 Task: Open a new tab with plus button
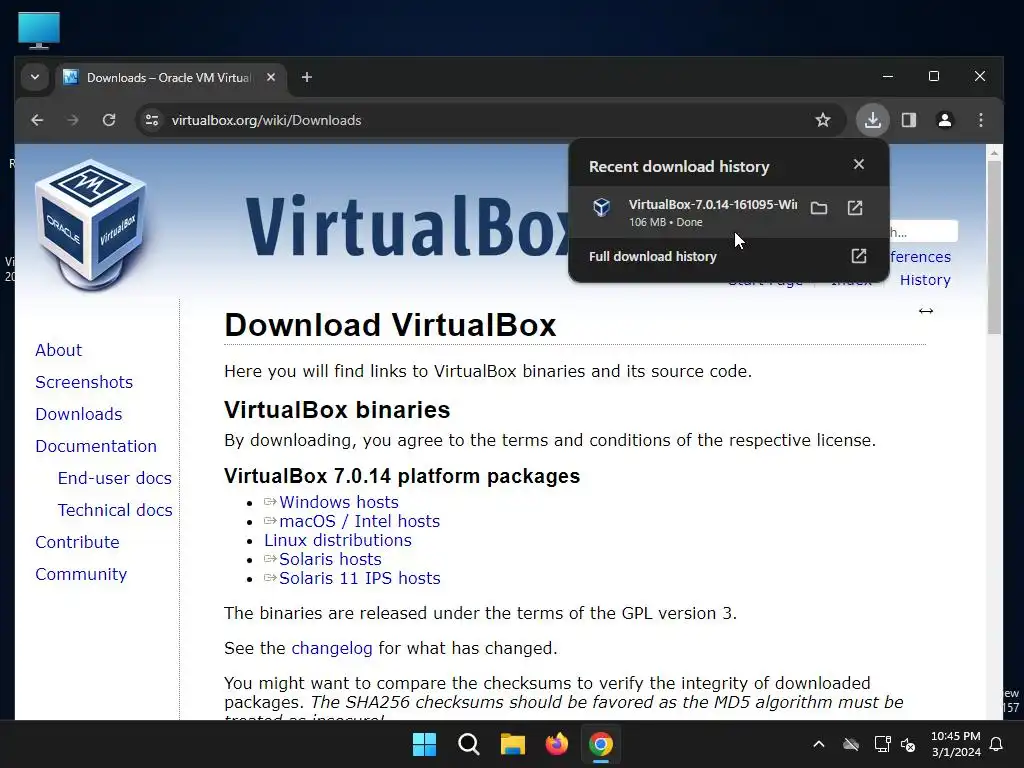click(307, 77)
